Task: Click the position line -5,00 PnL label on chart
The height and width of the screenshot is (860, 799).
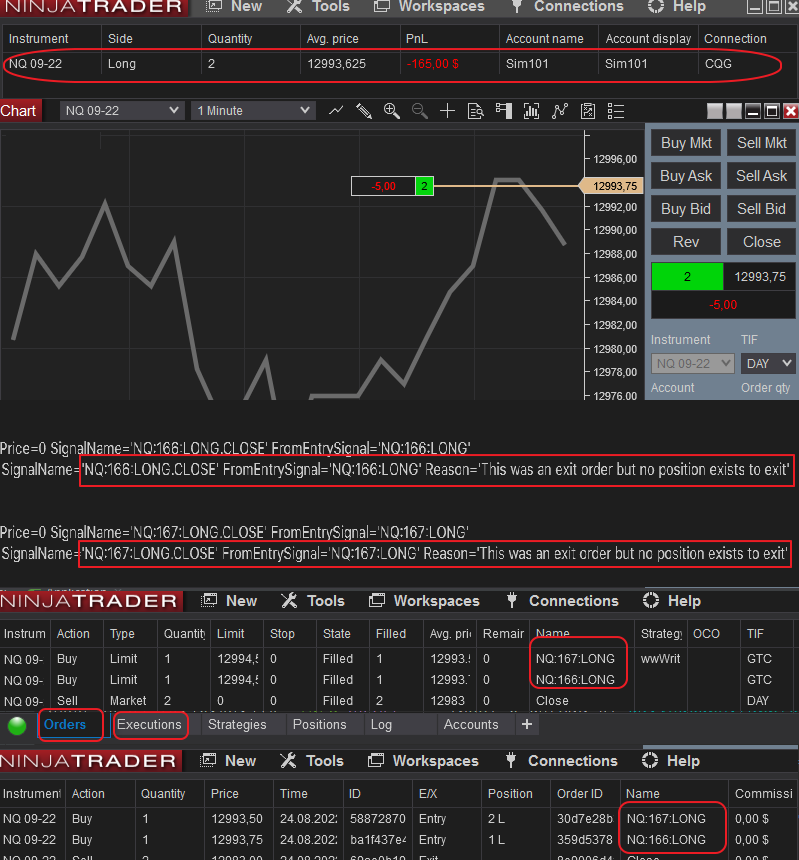Action: coord(383,186)
